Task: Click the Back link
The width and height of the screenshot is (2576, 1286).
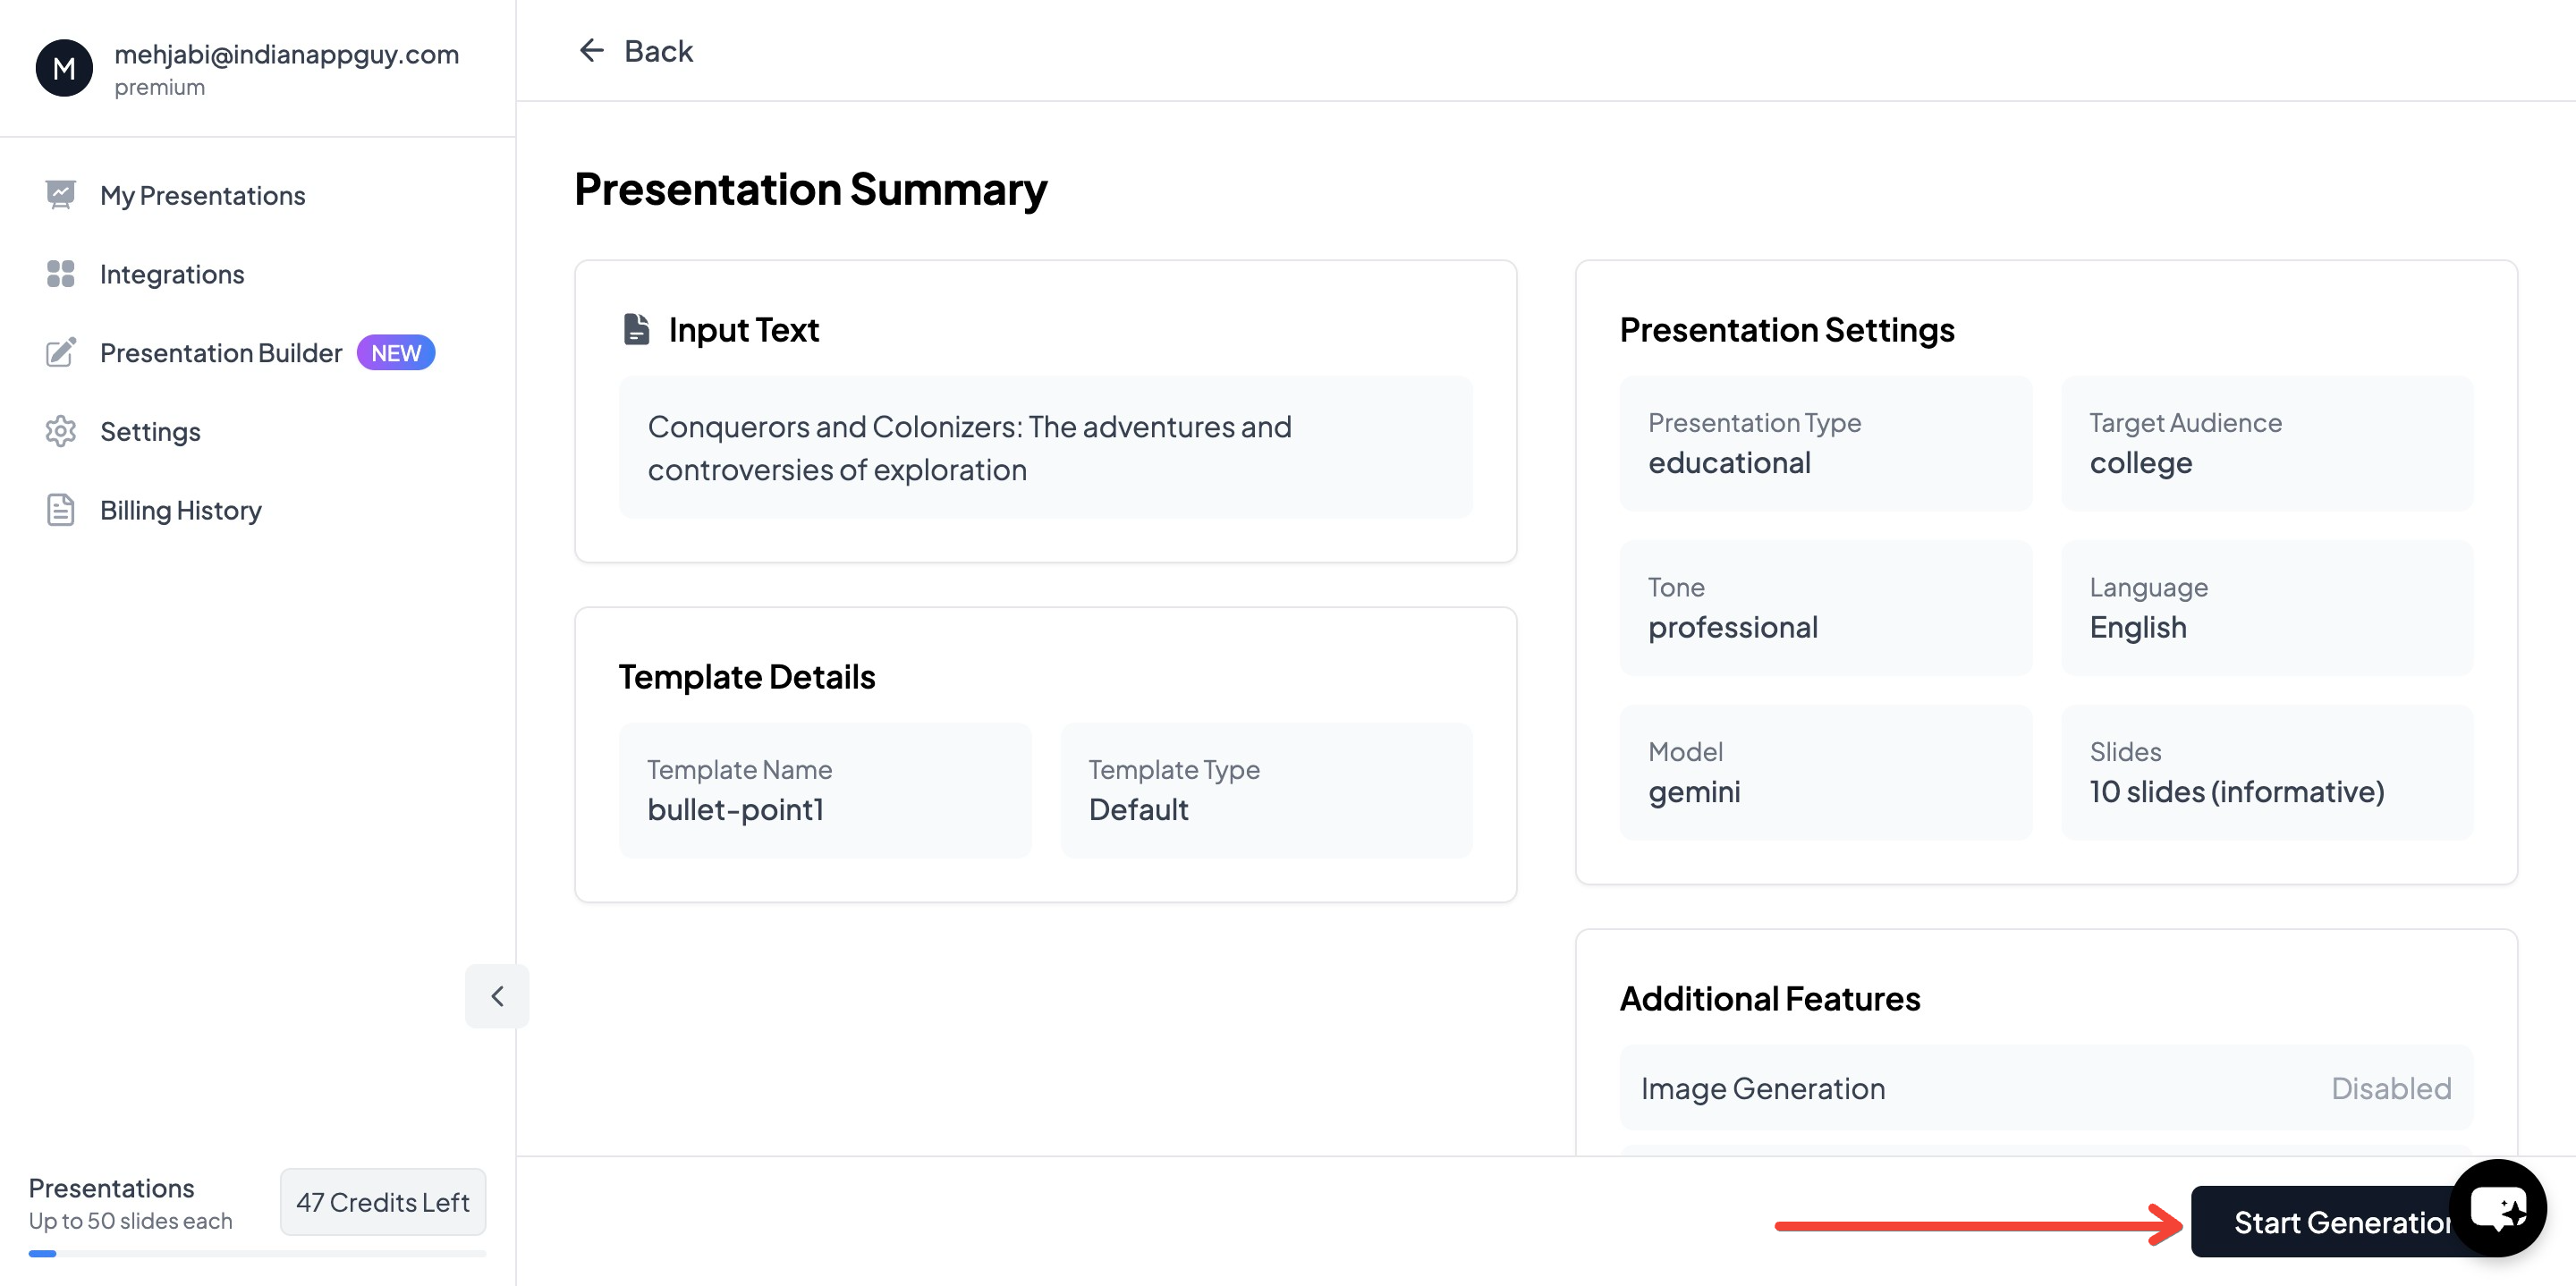Action: pos(658,51)
